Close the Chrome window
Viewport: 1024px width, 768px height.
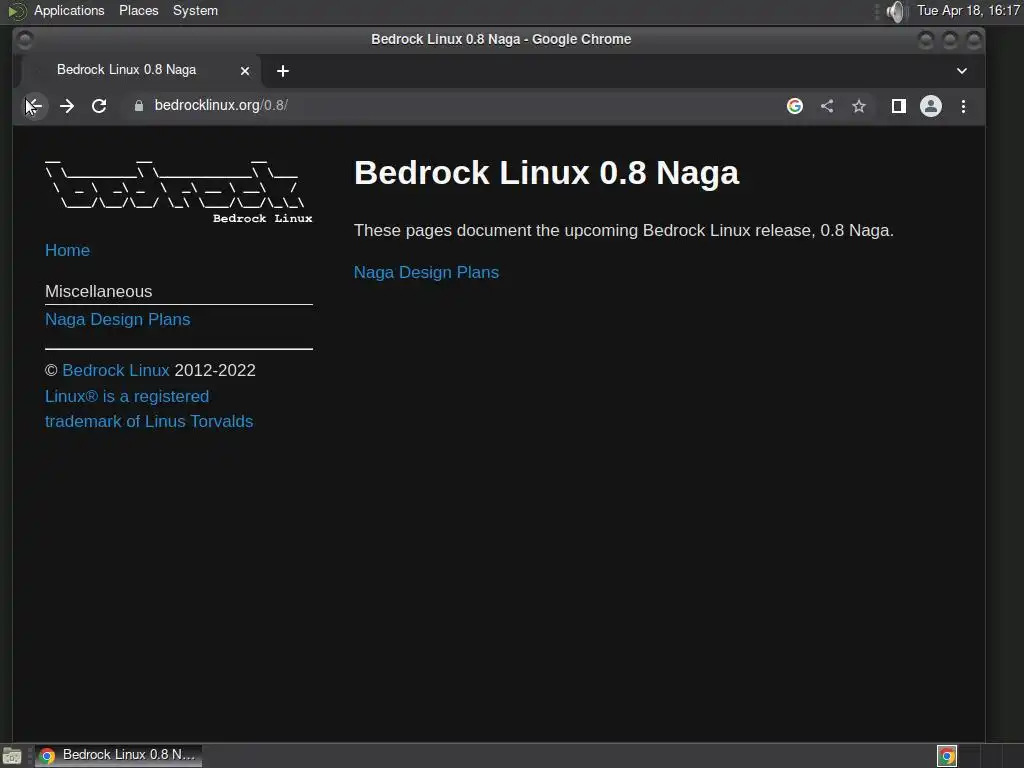pos(974,40)
